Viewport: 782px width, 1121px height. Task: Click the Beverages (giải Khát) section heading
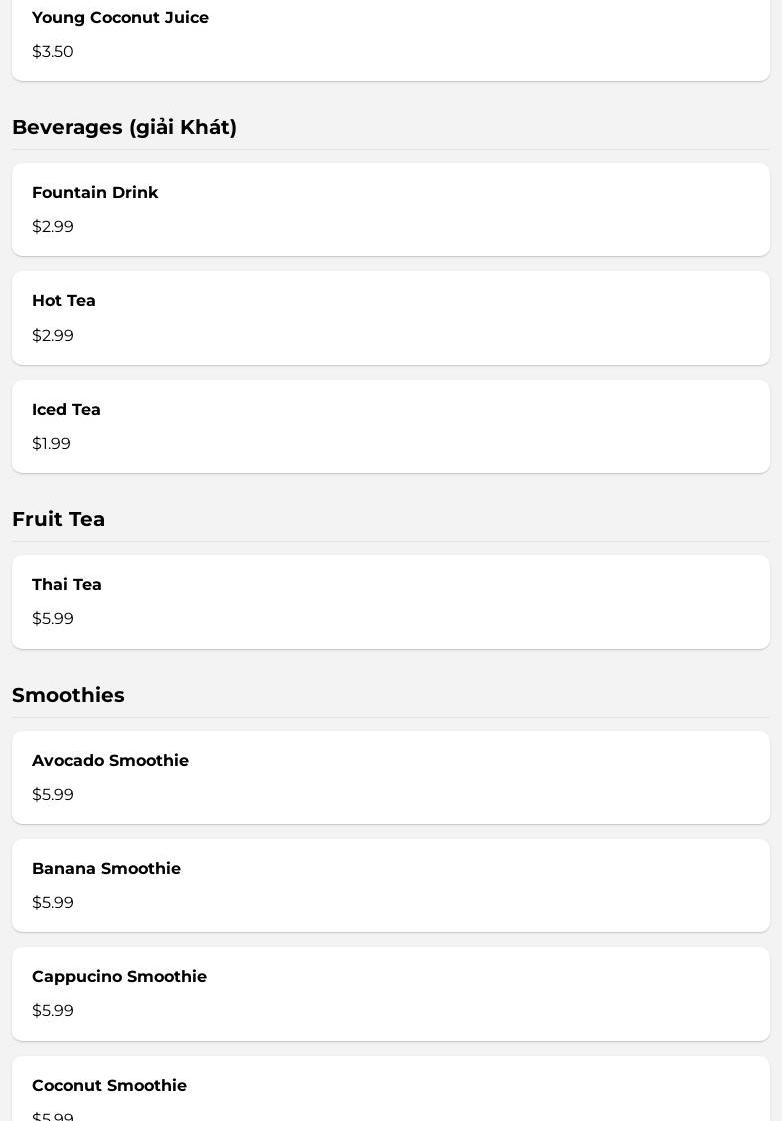click(124, 127)
